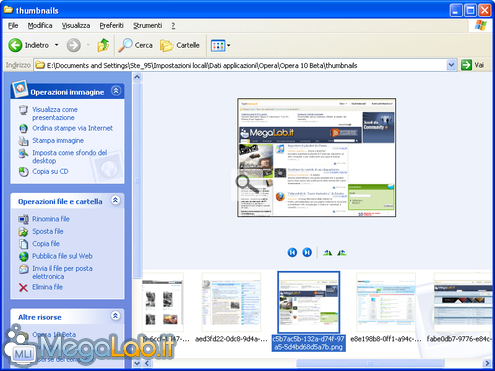Click the green Vai go button
495x371 pixels.
pyautogui.click(x=473, y=65)
